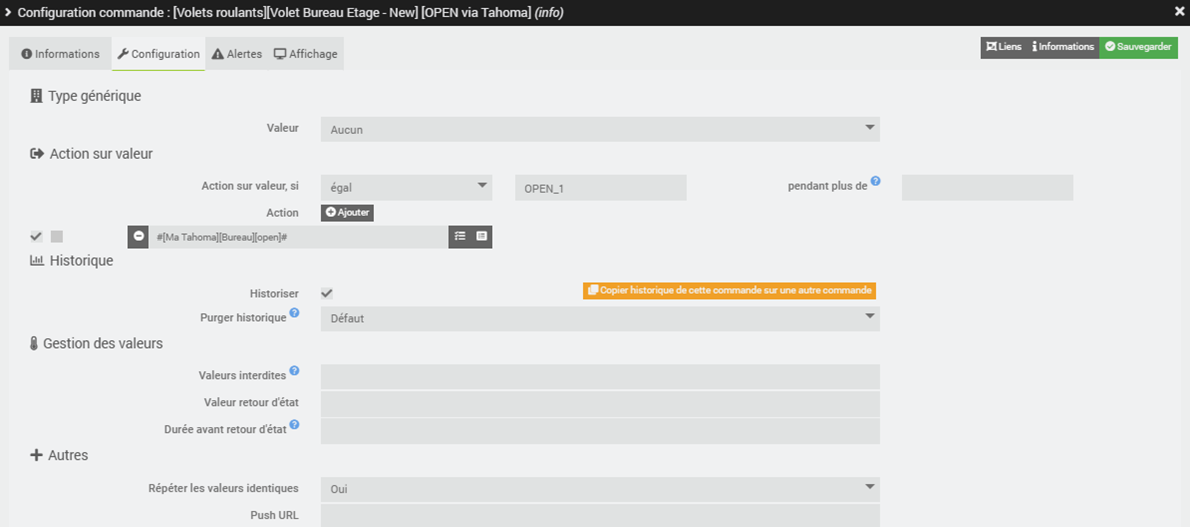Click the help icon next to 'pendant plus de'

pos(875,181)
